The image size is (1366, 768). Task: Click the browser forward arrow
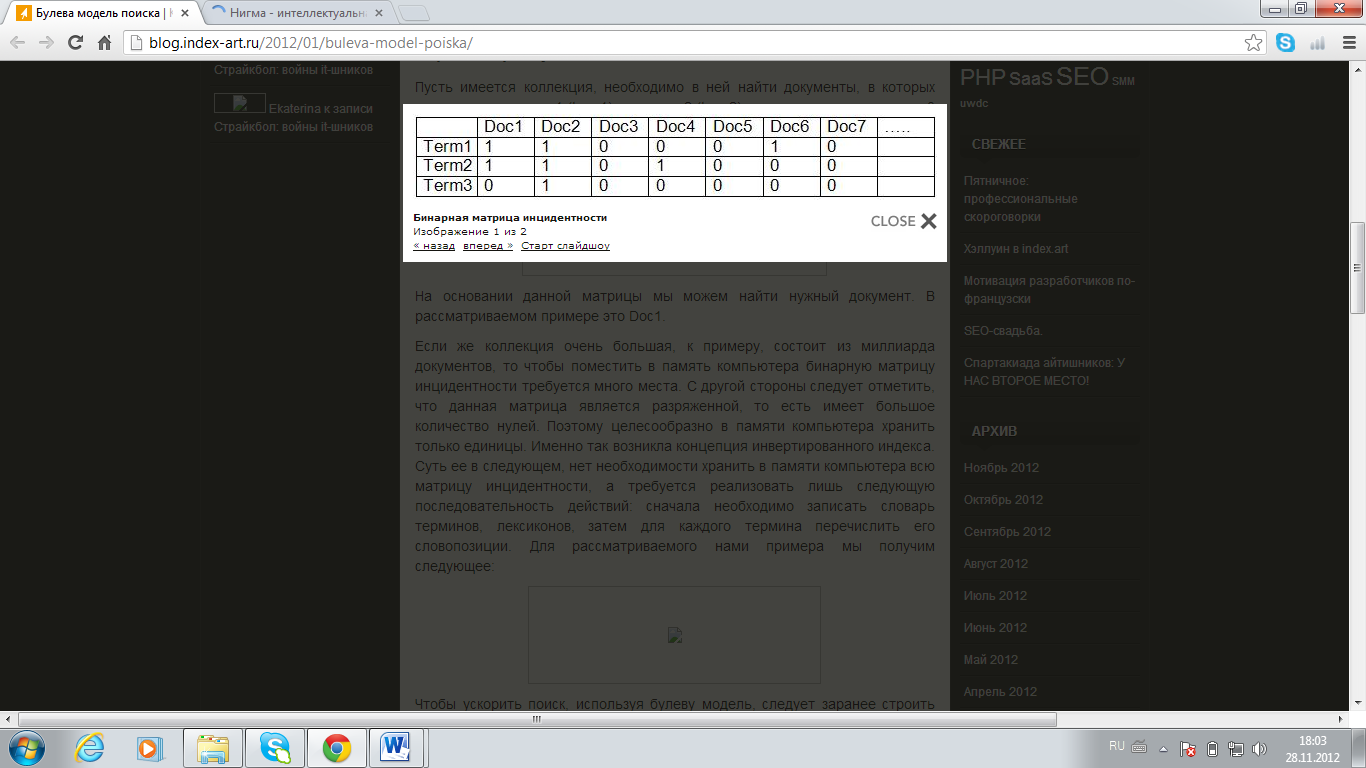(46, 43)
